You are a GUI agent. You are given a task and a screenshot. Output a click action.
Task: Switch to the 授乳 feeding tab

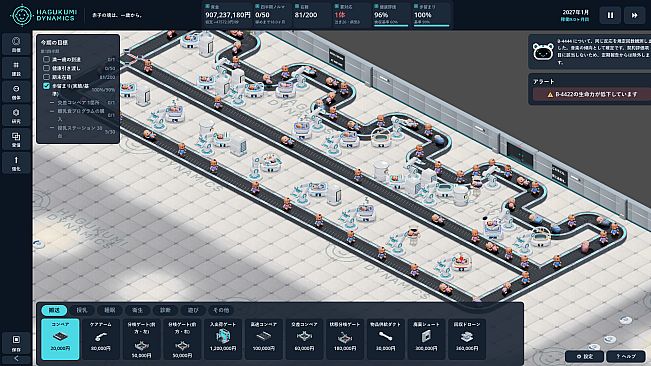click(82, 310)
